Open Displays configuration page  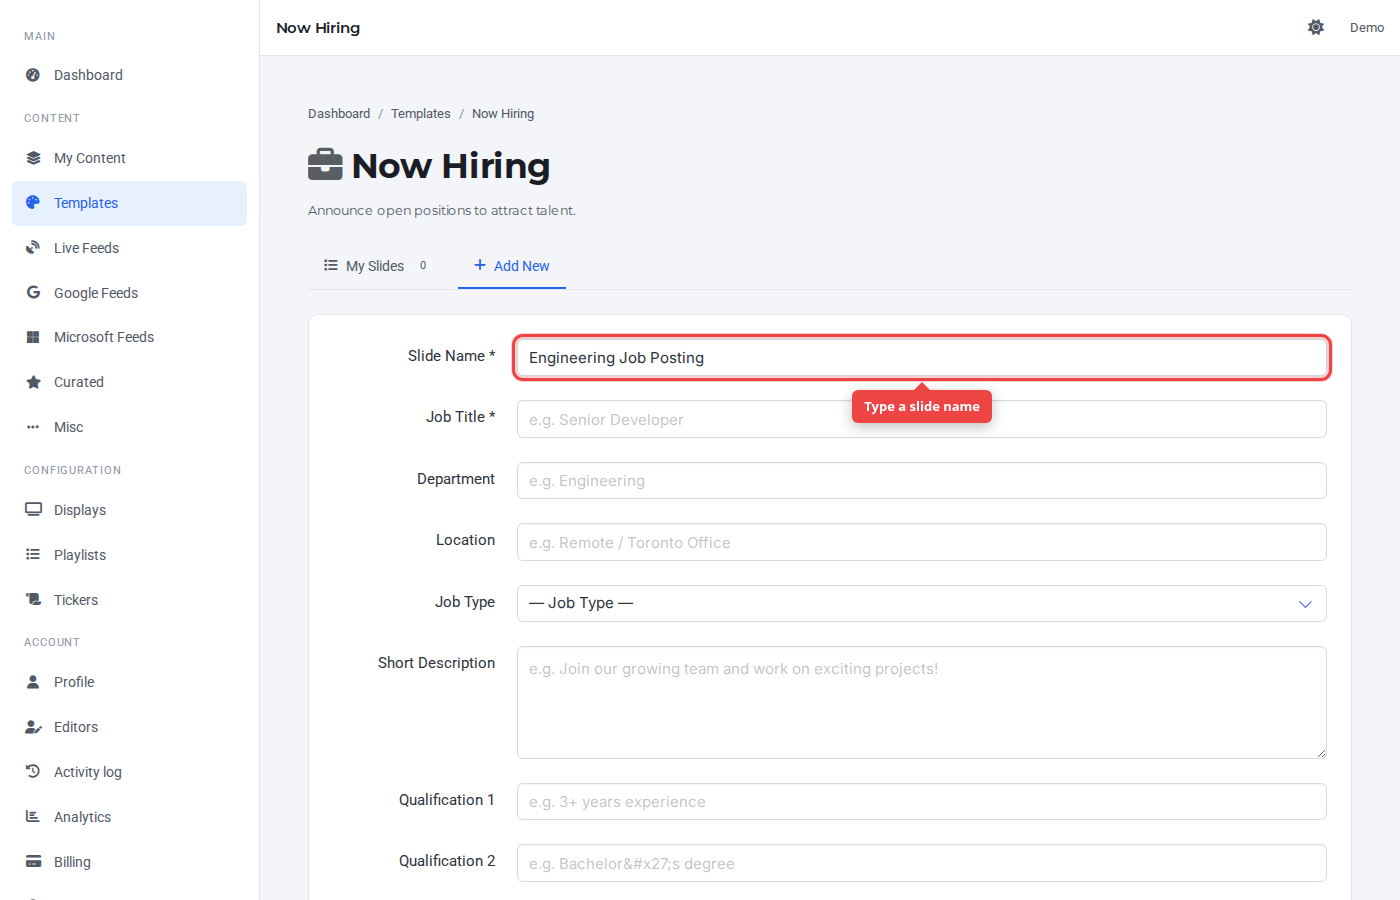129,510
